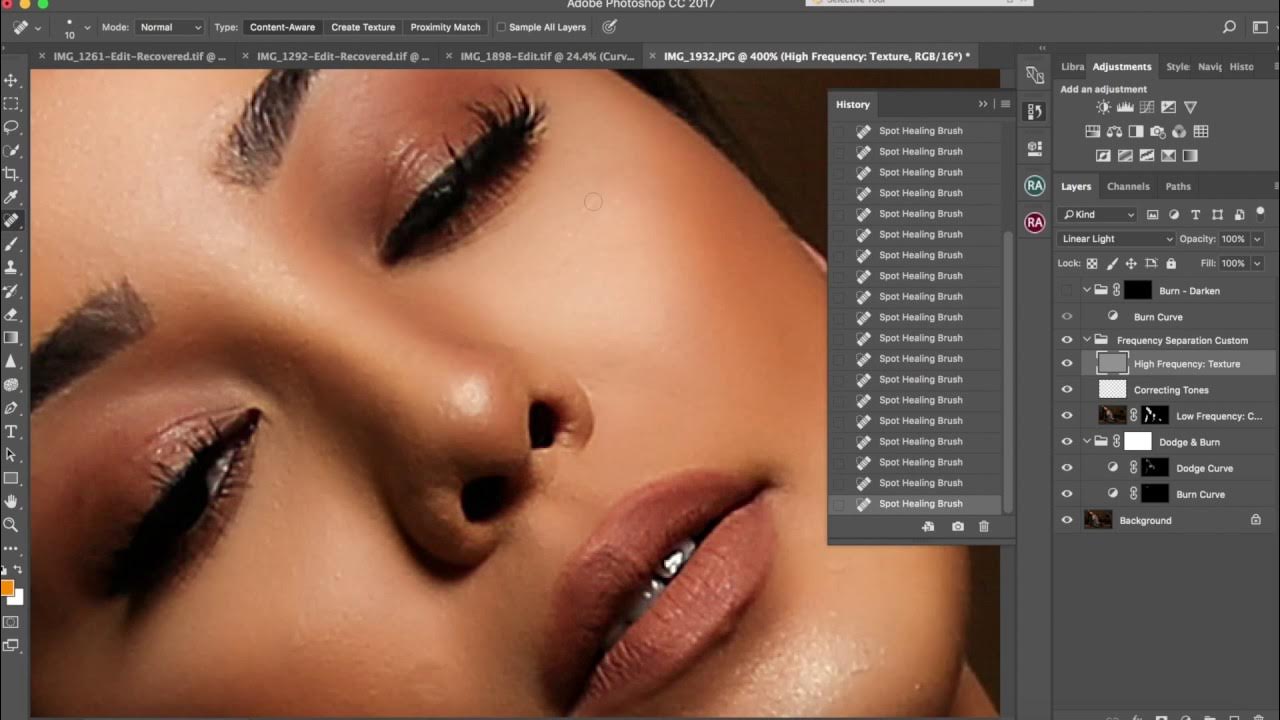This screenshot has width=1280, height=720.
Task: Open the Styles panel tab
Action: click(x=1178, y=67)
